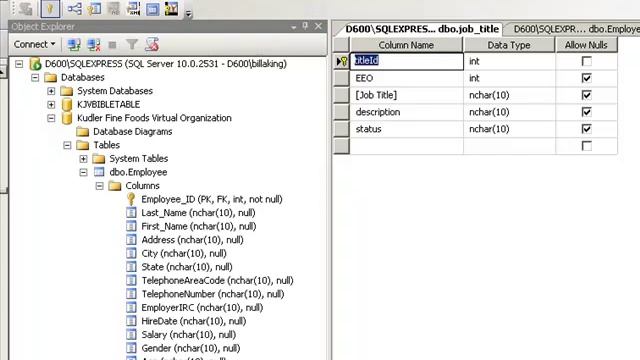Click the Filter funnel icon

pos(132,44)
